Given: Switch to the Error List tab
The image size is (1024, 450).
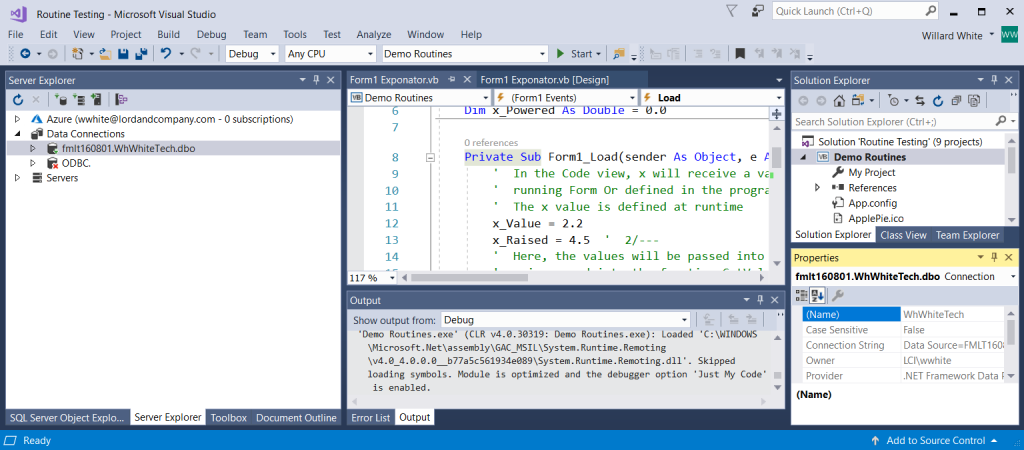Looking at the screenshot, I should pyautogui.click(x=370, y=418).
